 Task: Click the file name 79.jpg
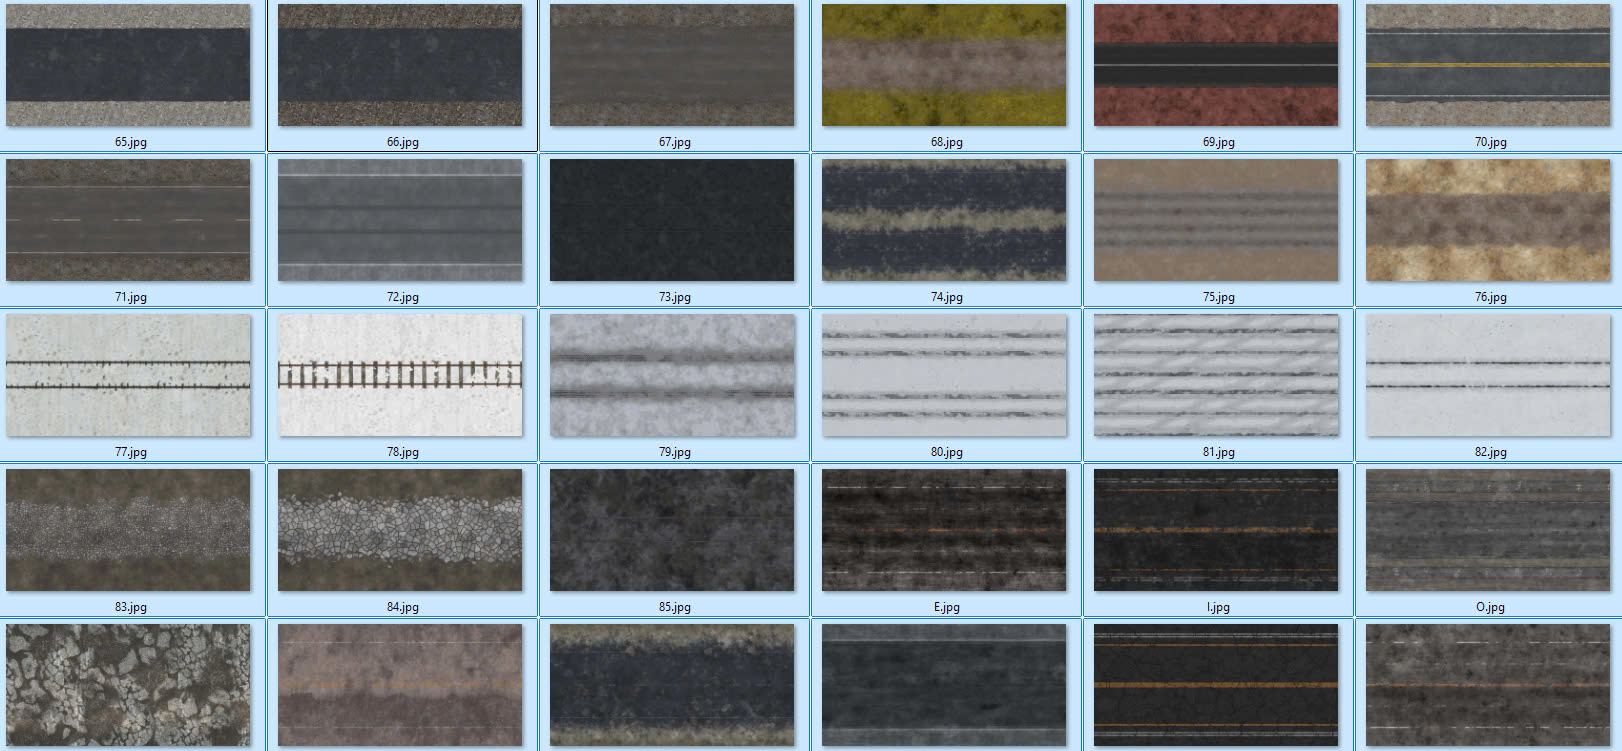pyautogui.click(x=675, y=452)
